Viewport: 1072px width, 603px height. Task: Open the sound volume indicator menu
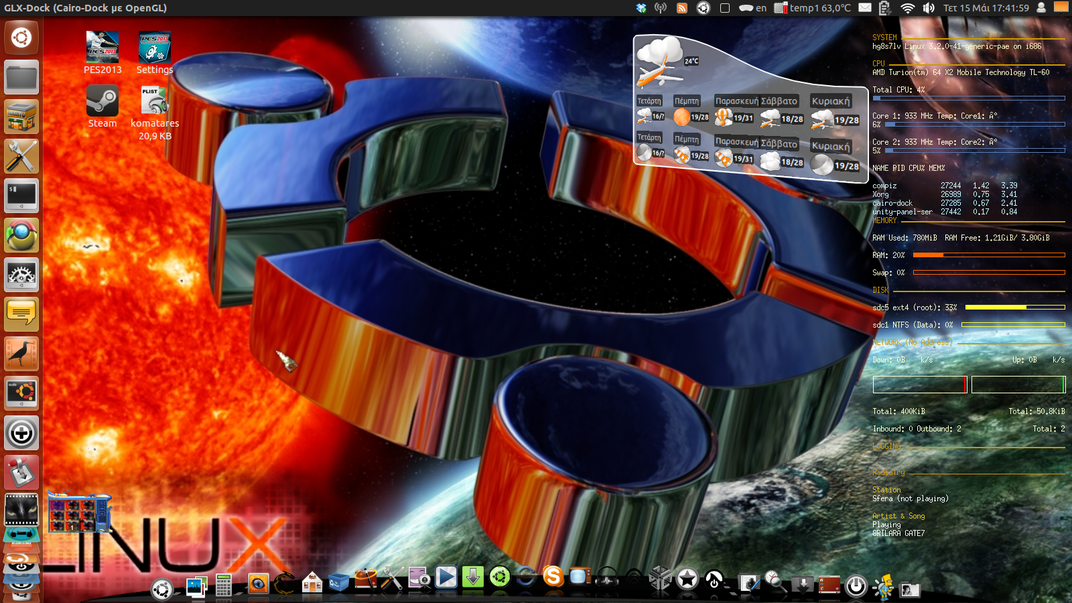tap(928, 8)
